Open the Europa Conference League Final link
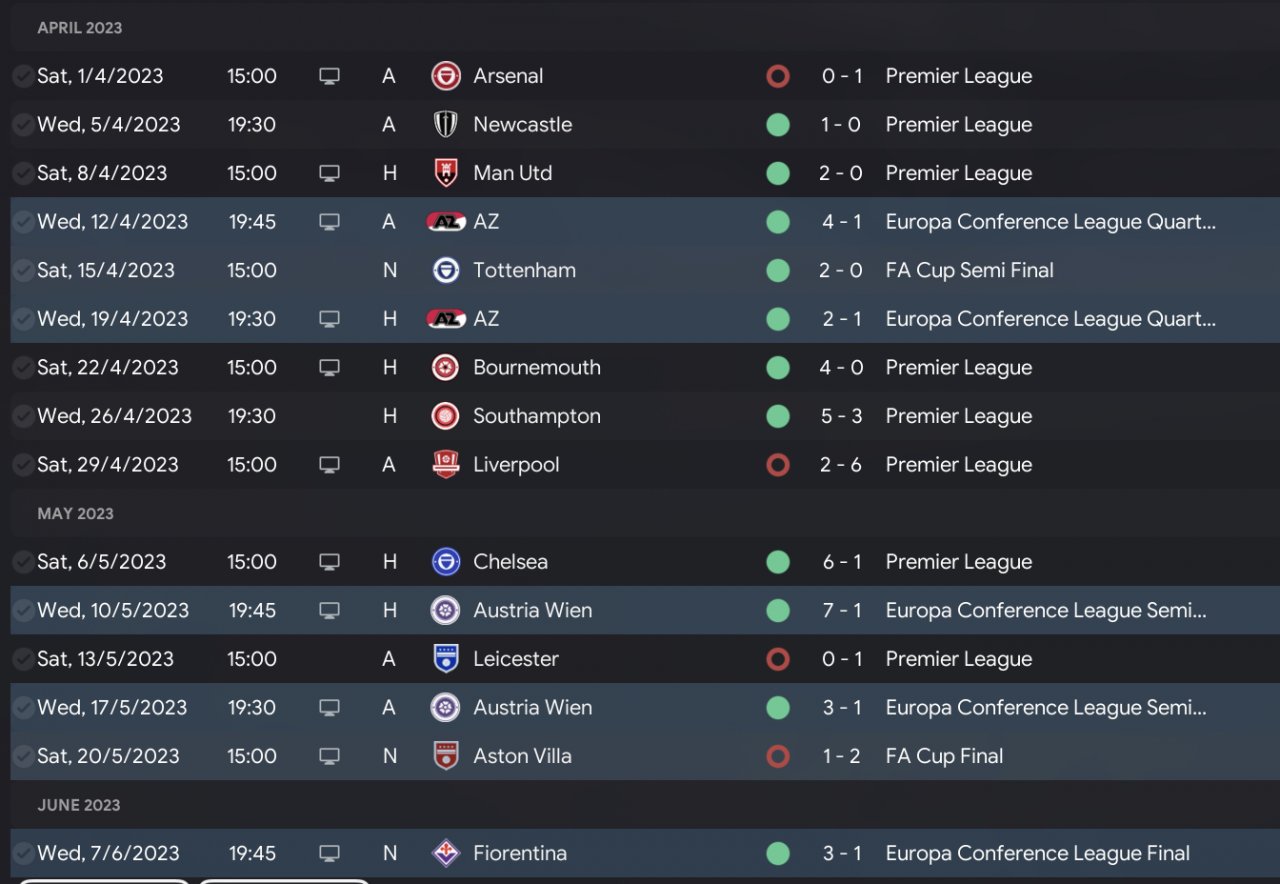Image resolution: width=1280 pixels, height=884 pixels. [x=1037, y=854]
